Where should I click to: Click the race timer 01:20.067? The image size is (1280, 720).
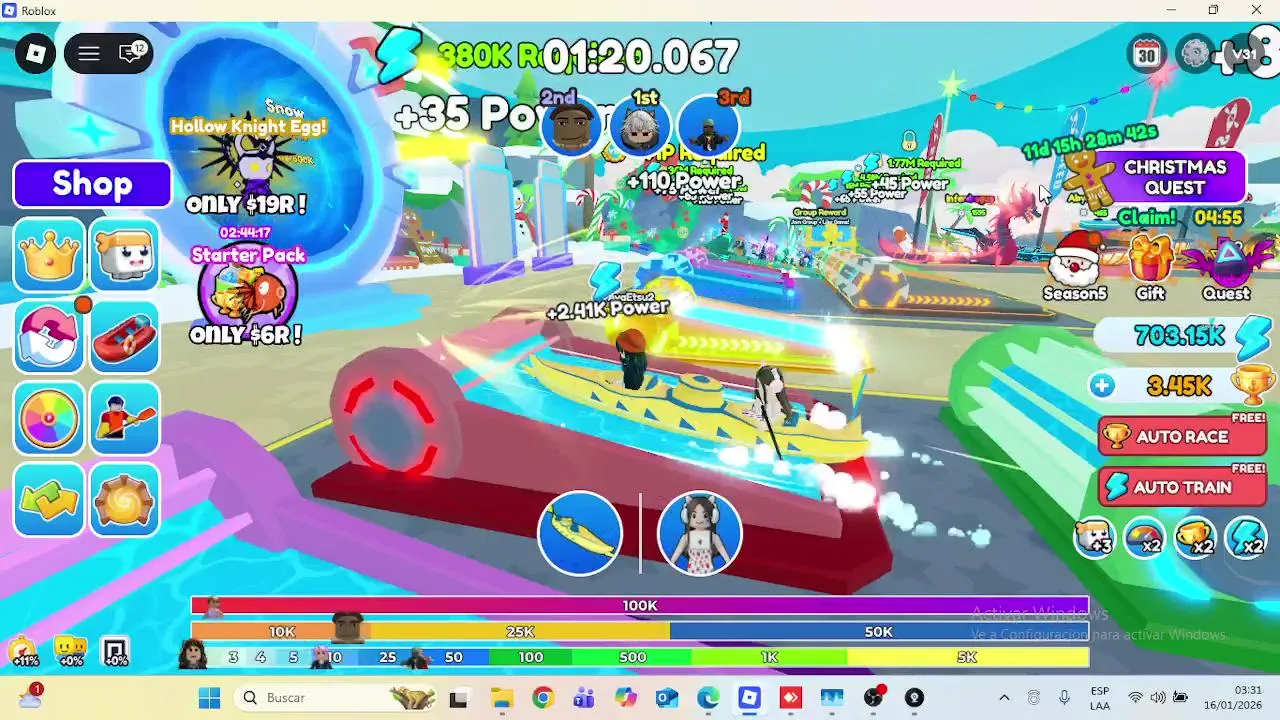pyautogui.click(x=640, y=57)
